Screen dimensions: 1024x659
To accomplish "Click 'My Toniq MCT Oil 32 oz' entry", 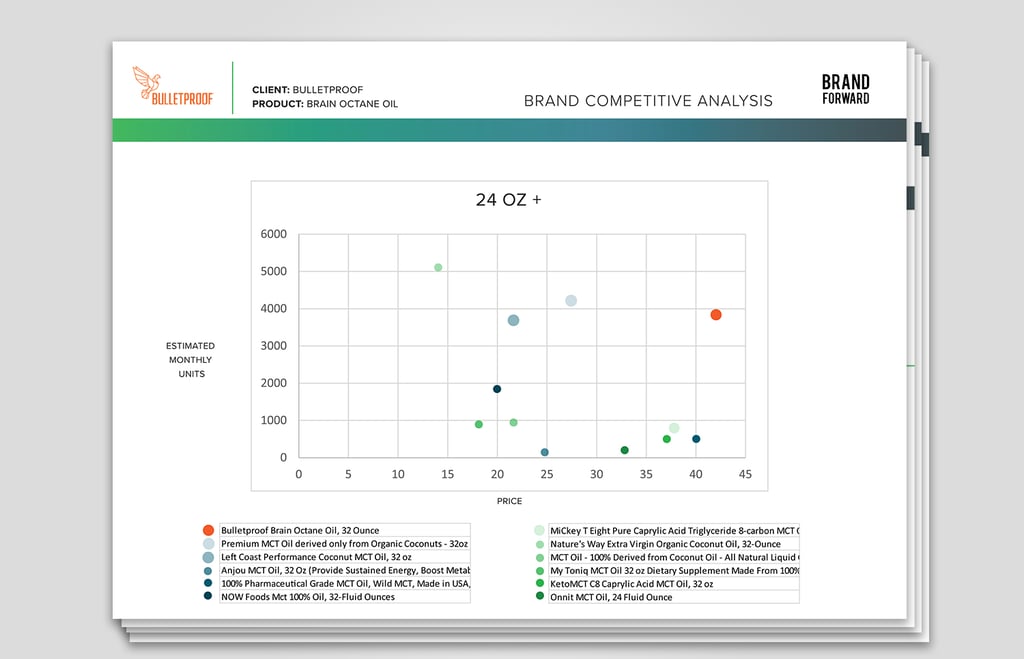I will [x=674, y=570].
